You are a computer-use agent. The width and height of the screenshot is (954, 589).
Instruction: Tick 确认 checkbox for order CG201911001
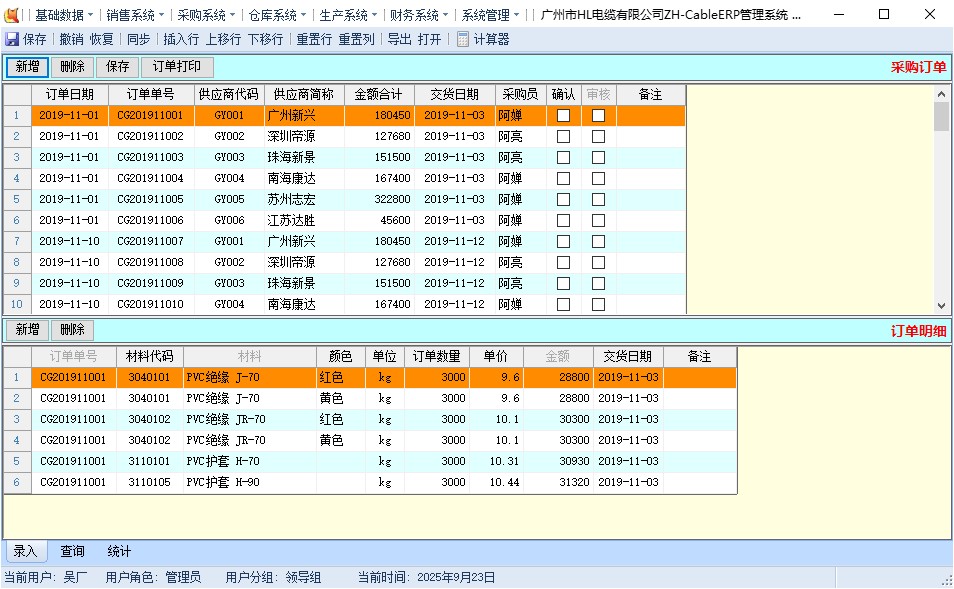(x=564, y=115)
